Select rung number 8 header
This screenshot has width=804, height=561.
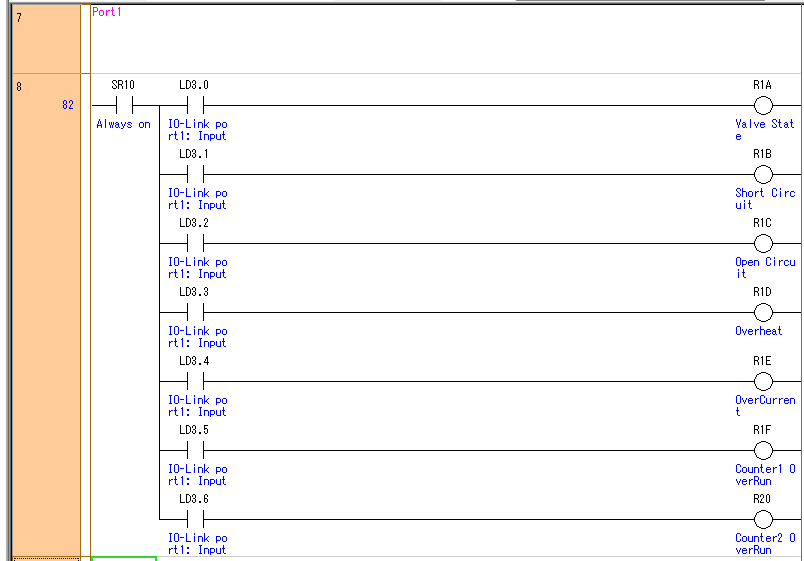tap(46, 315)
